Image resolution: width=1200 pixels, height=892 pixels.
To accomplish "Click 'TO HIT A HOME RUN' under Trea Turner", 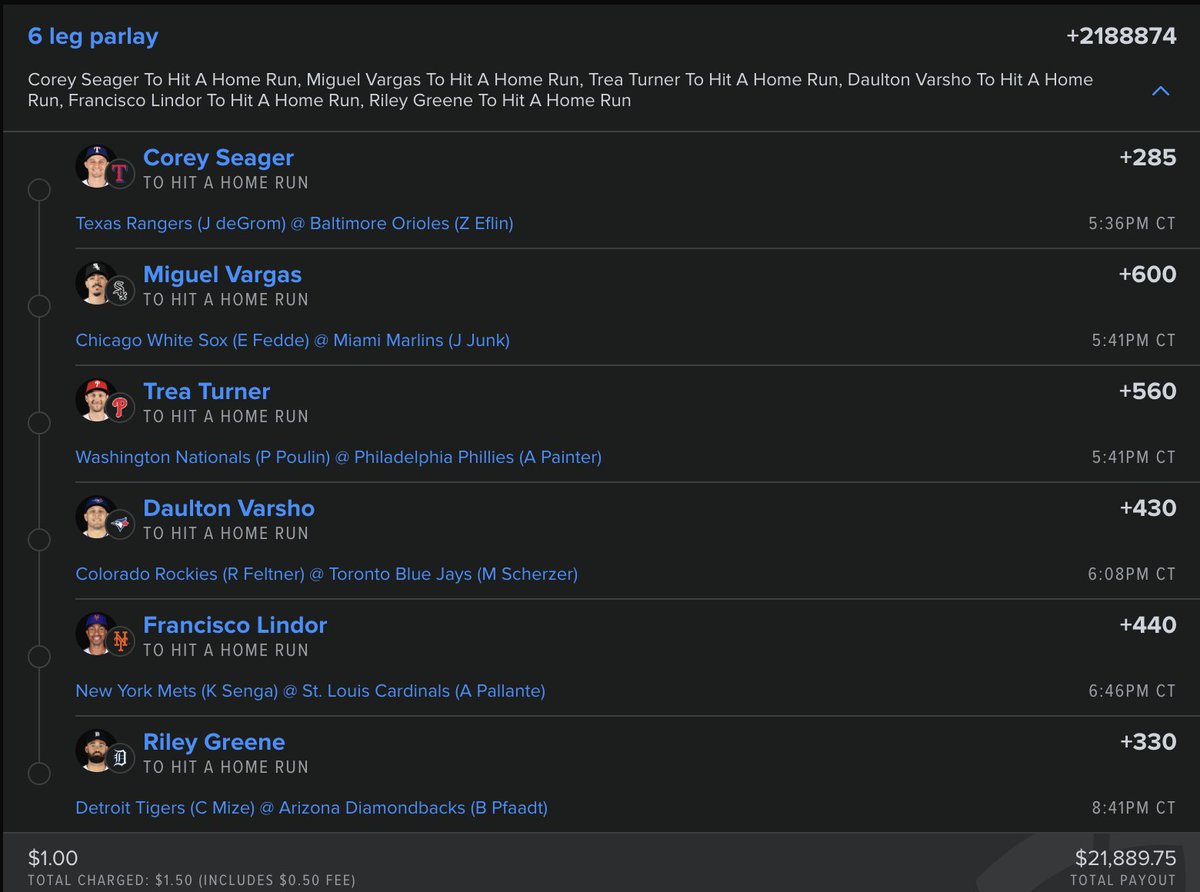I will [x=226, y=417].
